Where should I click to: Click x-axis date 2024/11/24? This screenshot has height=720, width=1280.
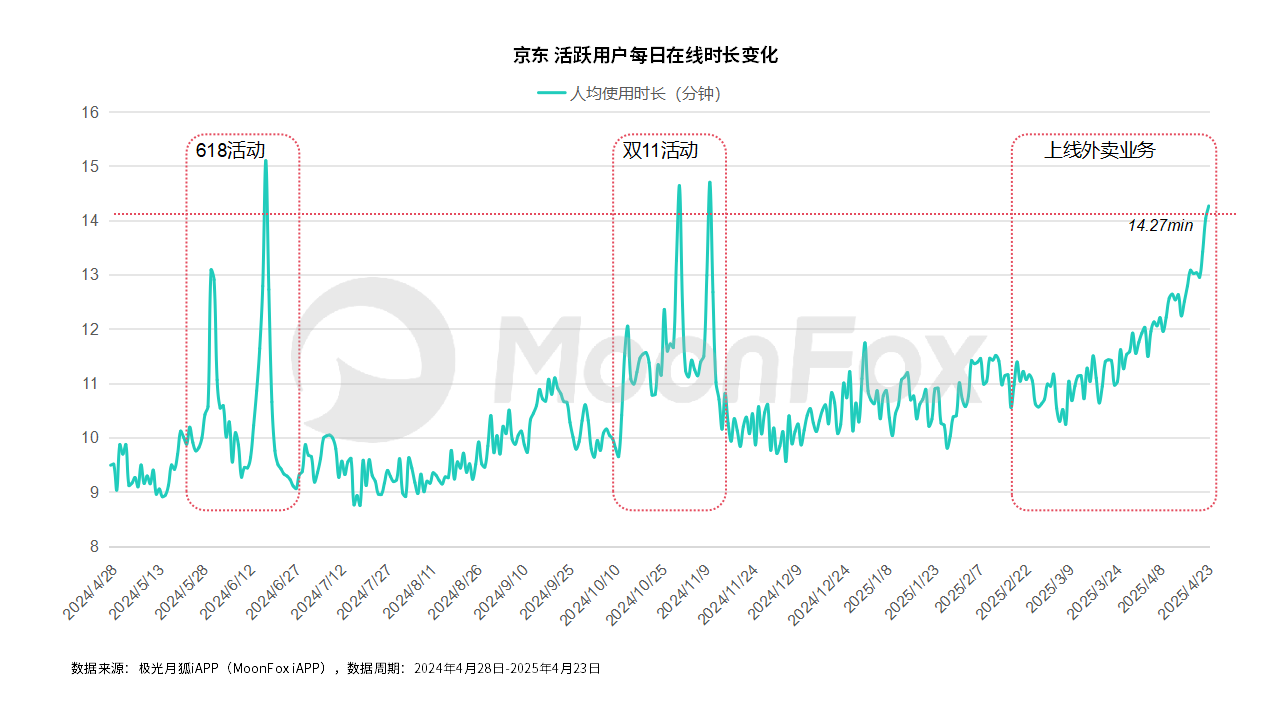729,594
